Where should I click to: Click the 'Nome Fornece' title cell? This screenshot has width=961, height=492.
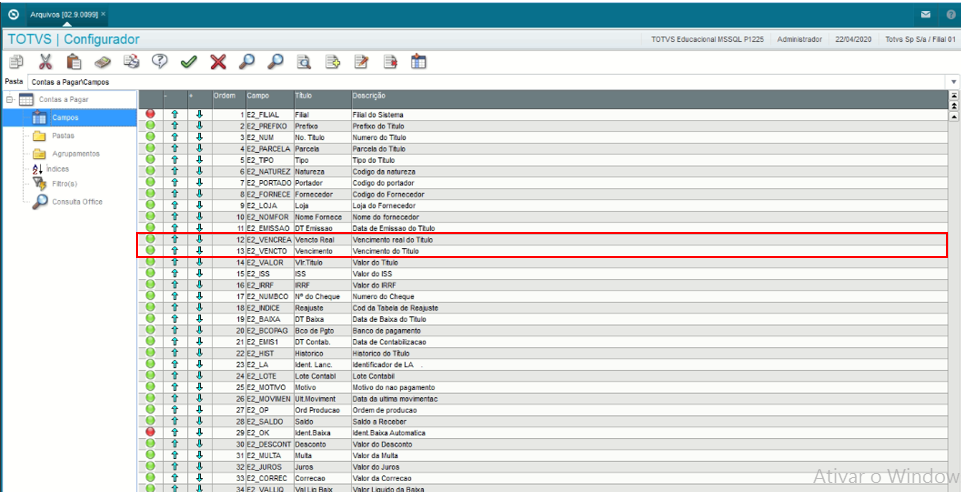pos(322,217)
